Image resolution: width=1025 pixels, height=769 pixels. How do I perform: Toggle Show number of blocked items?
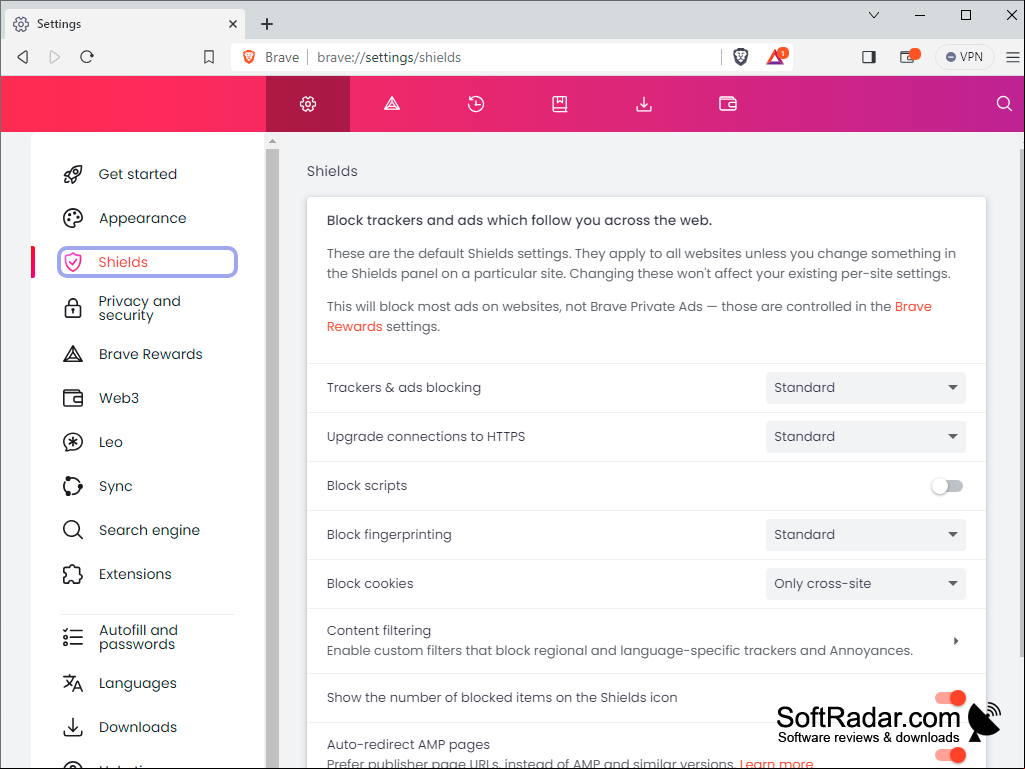(950, 698)
